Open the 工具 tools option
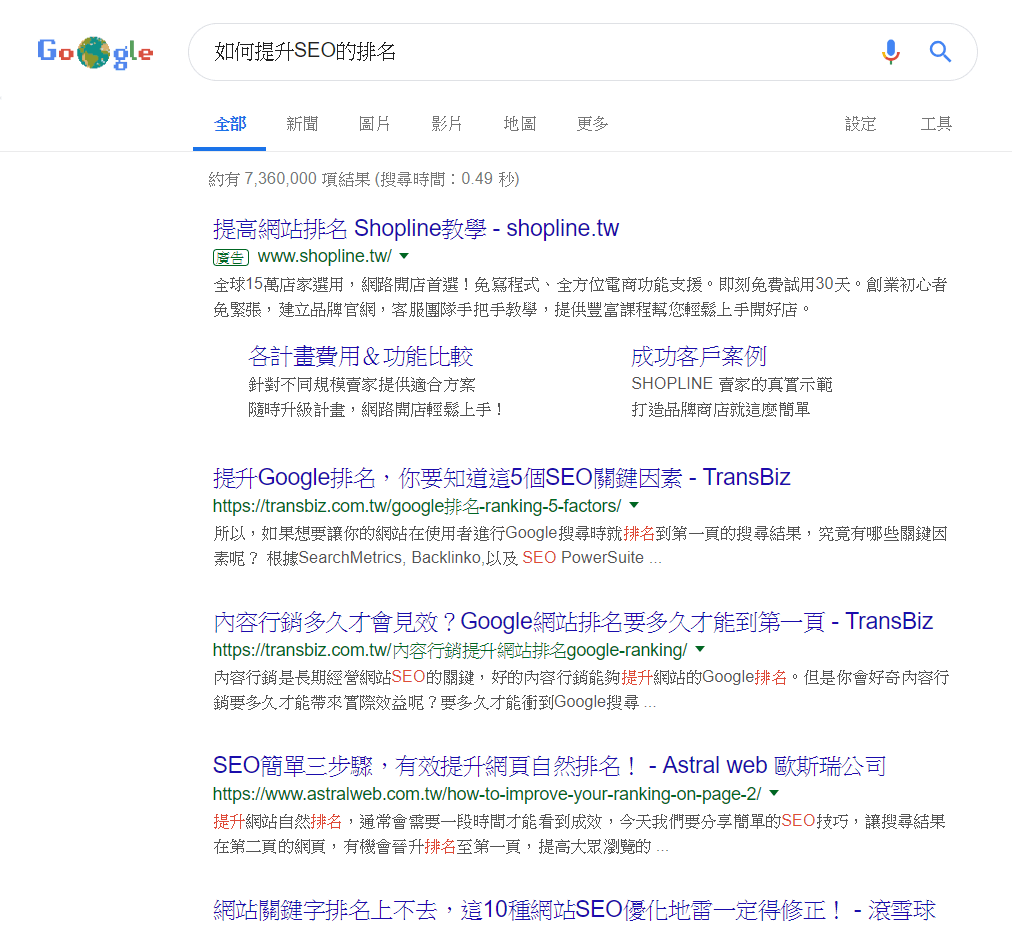This screenshot has width=1012, height=933. (x=936, y=124)
